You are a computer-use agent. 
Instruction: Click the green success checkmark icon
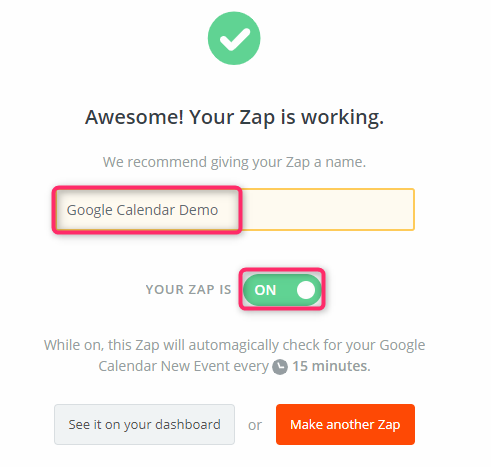pos(234,38)
